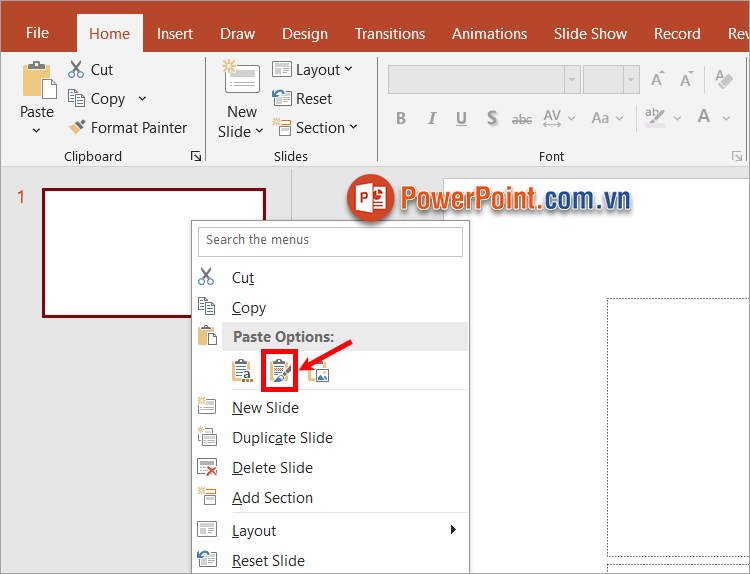Viewport: 750px width, 574px height.
Task: Switch to the Draw tab
Action: (237, 33)
